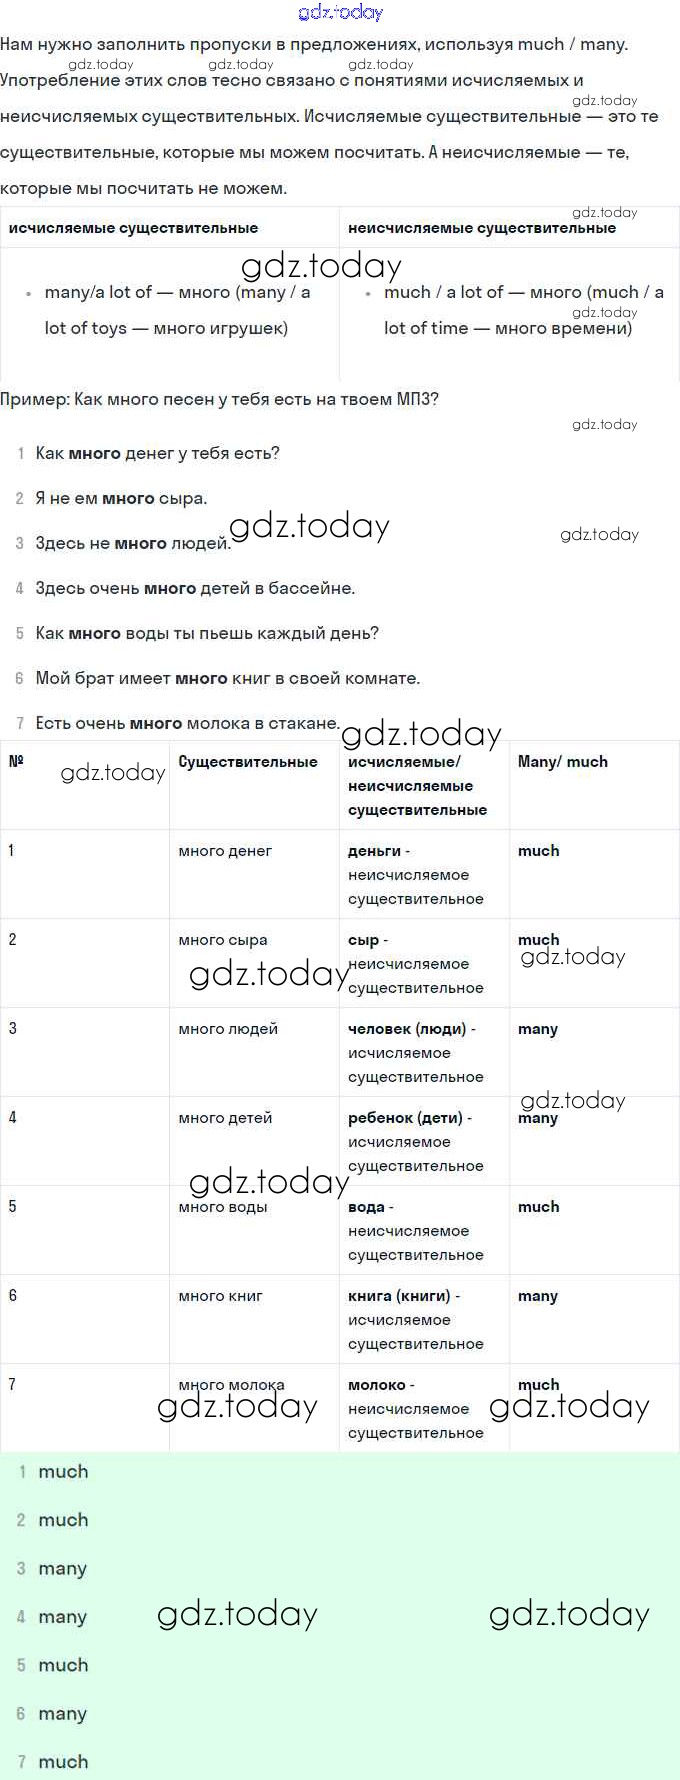Click the 'Существительные' column header
This screenshot has width=680, height=1780.
tap(248, 762)
